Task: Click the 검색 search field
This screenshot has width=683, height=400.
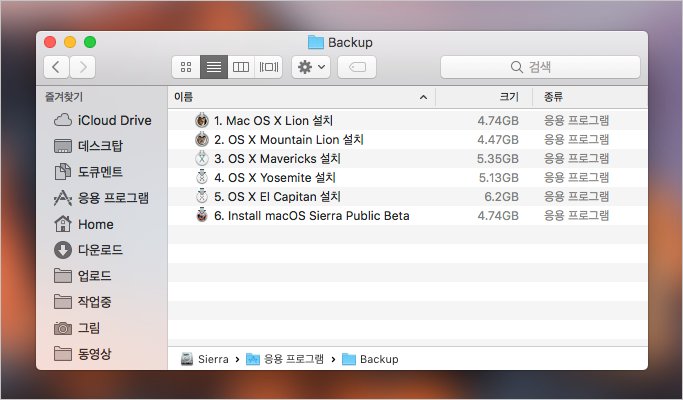Action: click(540, 67)
